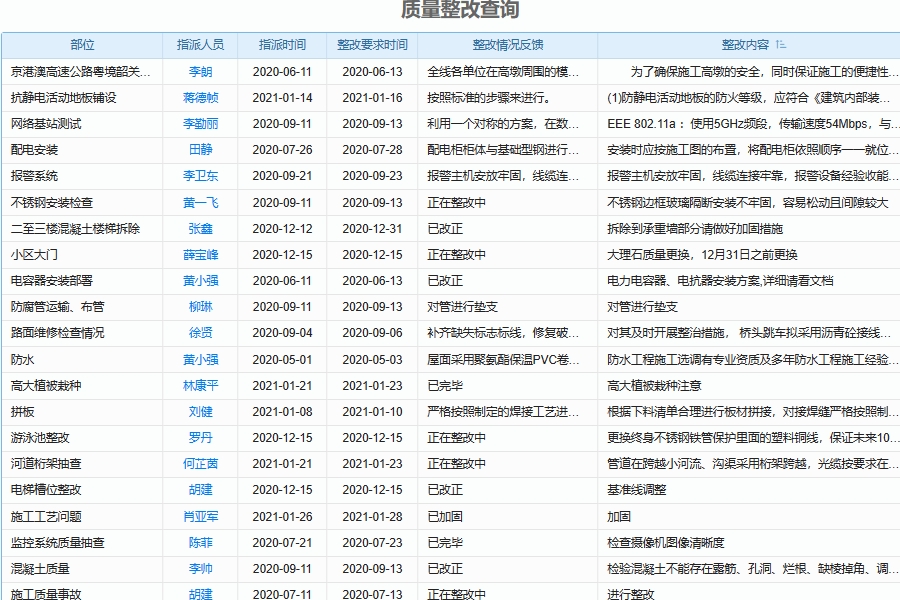Click the 整改要求时间 column header
This screenshot has width=900, height=600.
372,44
